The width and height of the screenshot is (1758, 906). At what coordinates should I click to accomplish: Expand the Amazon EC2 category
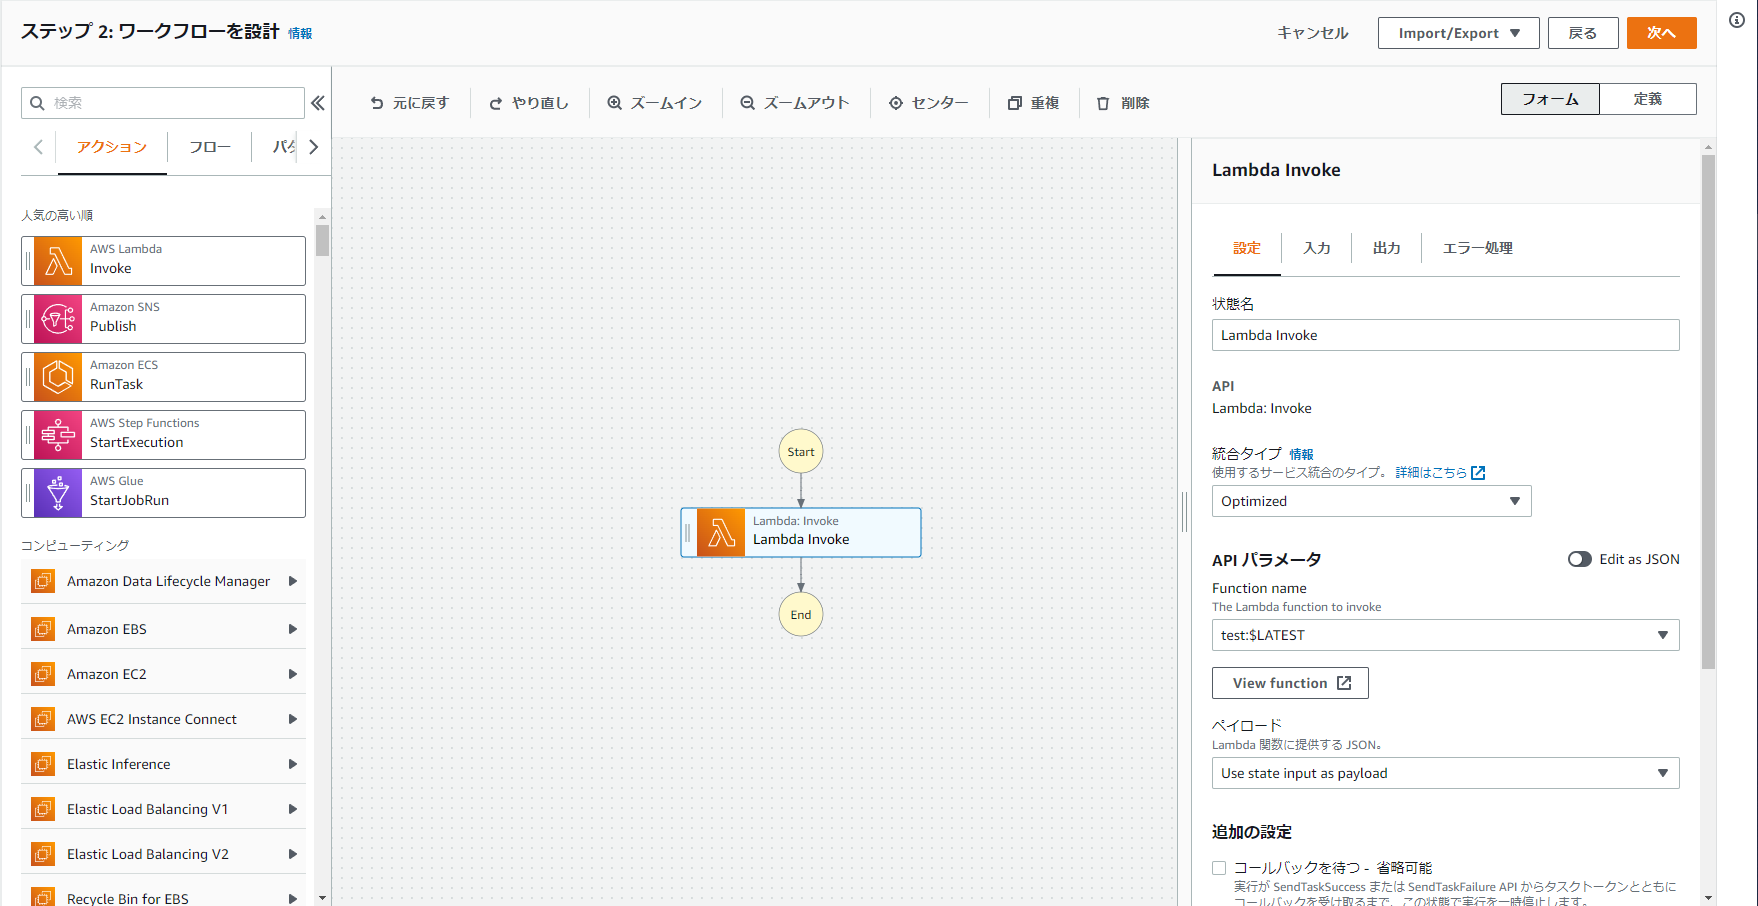[x=293, y=673]
